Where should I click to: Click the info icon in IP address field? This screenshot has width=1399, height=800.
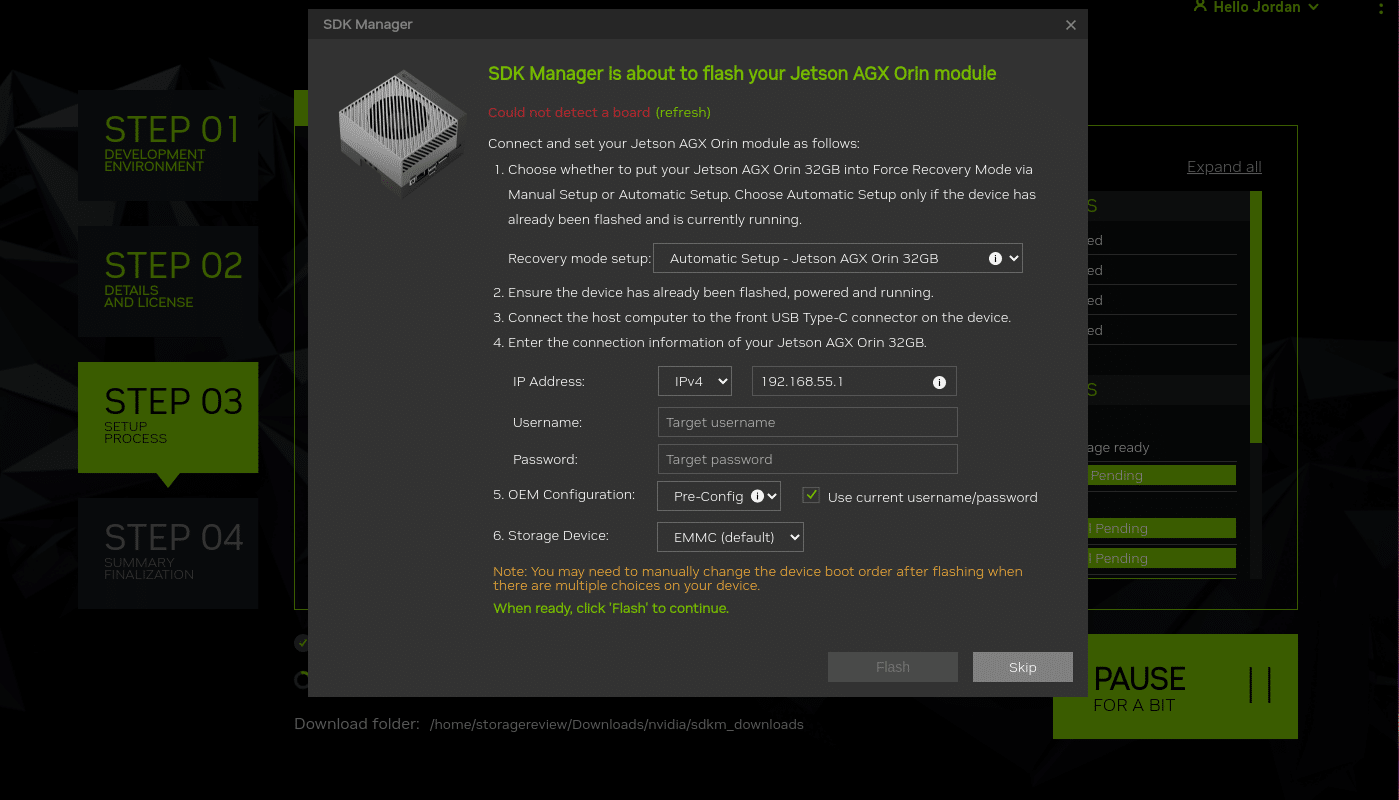(x=939, y=382)
